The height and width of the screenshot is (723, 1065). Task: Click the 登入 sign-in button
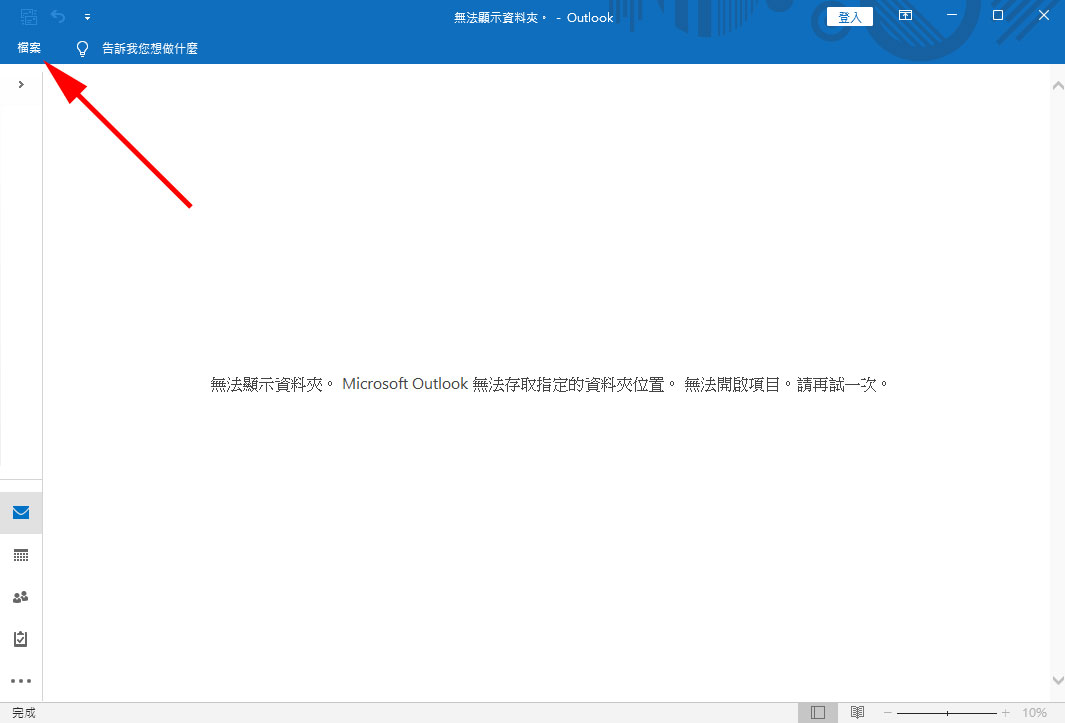point(850,17)
